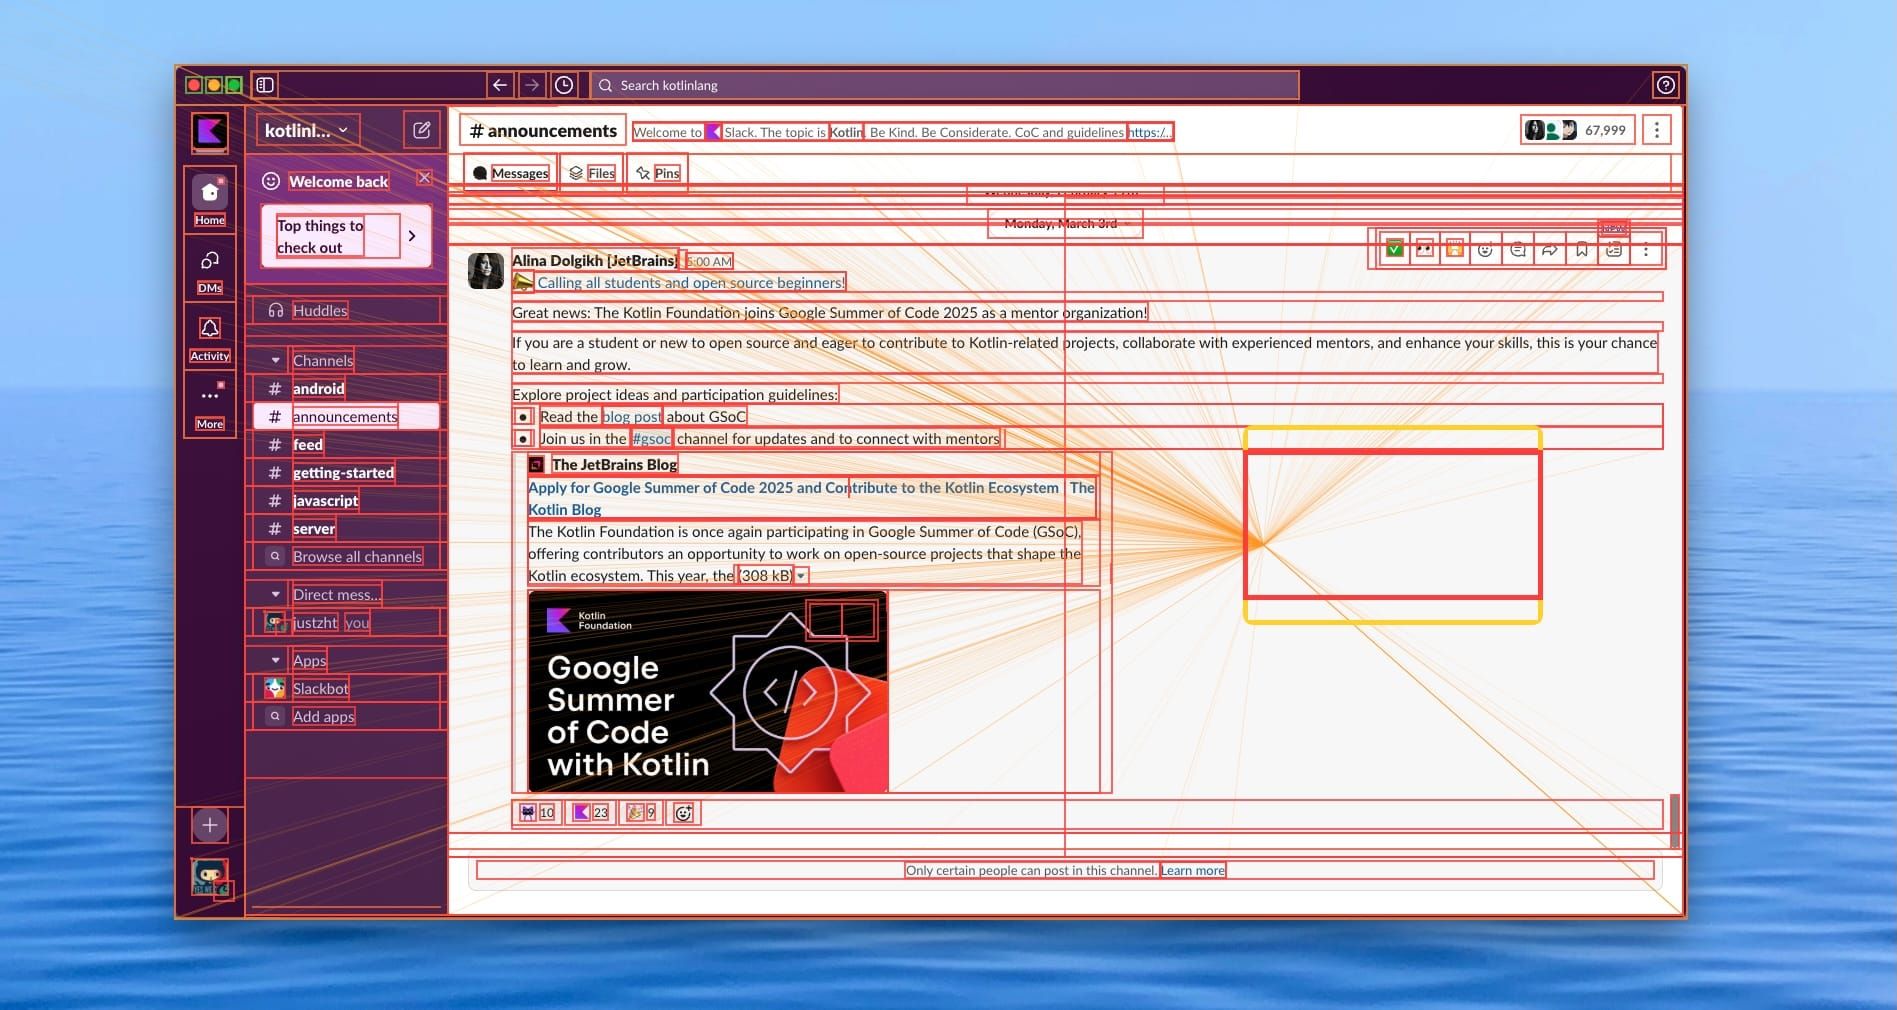
Task: Click Browse all channels
Action: [346, 556]
